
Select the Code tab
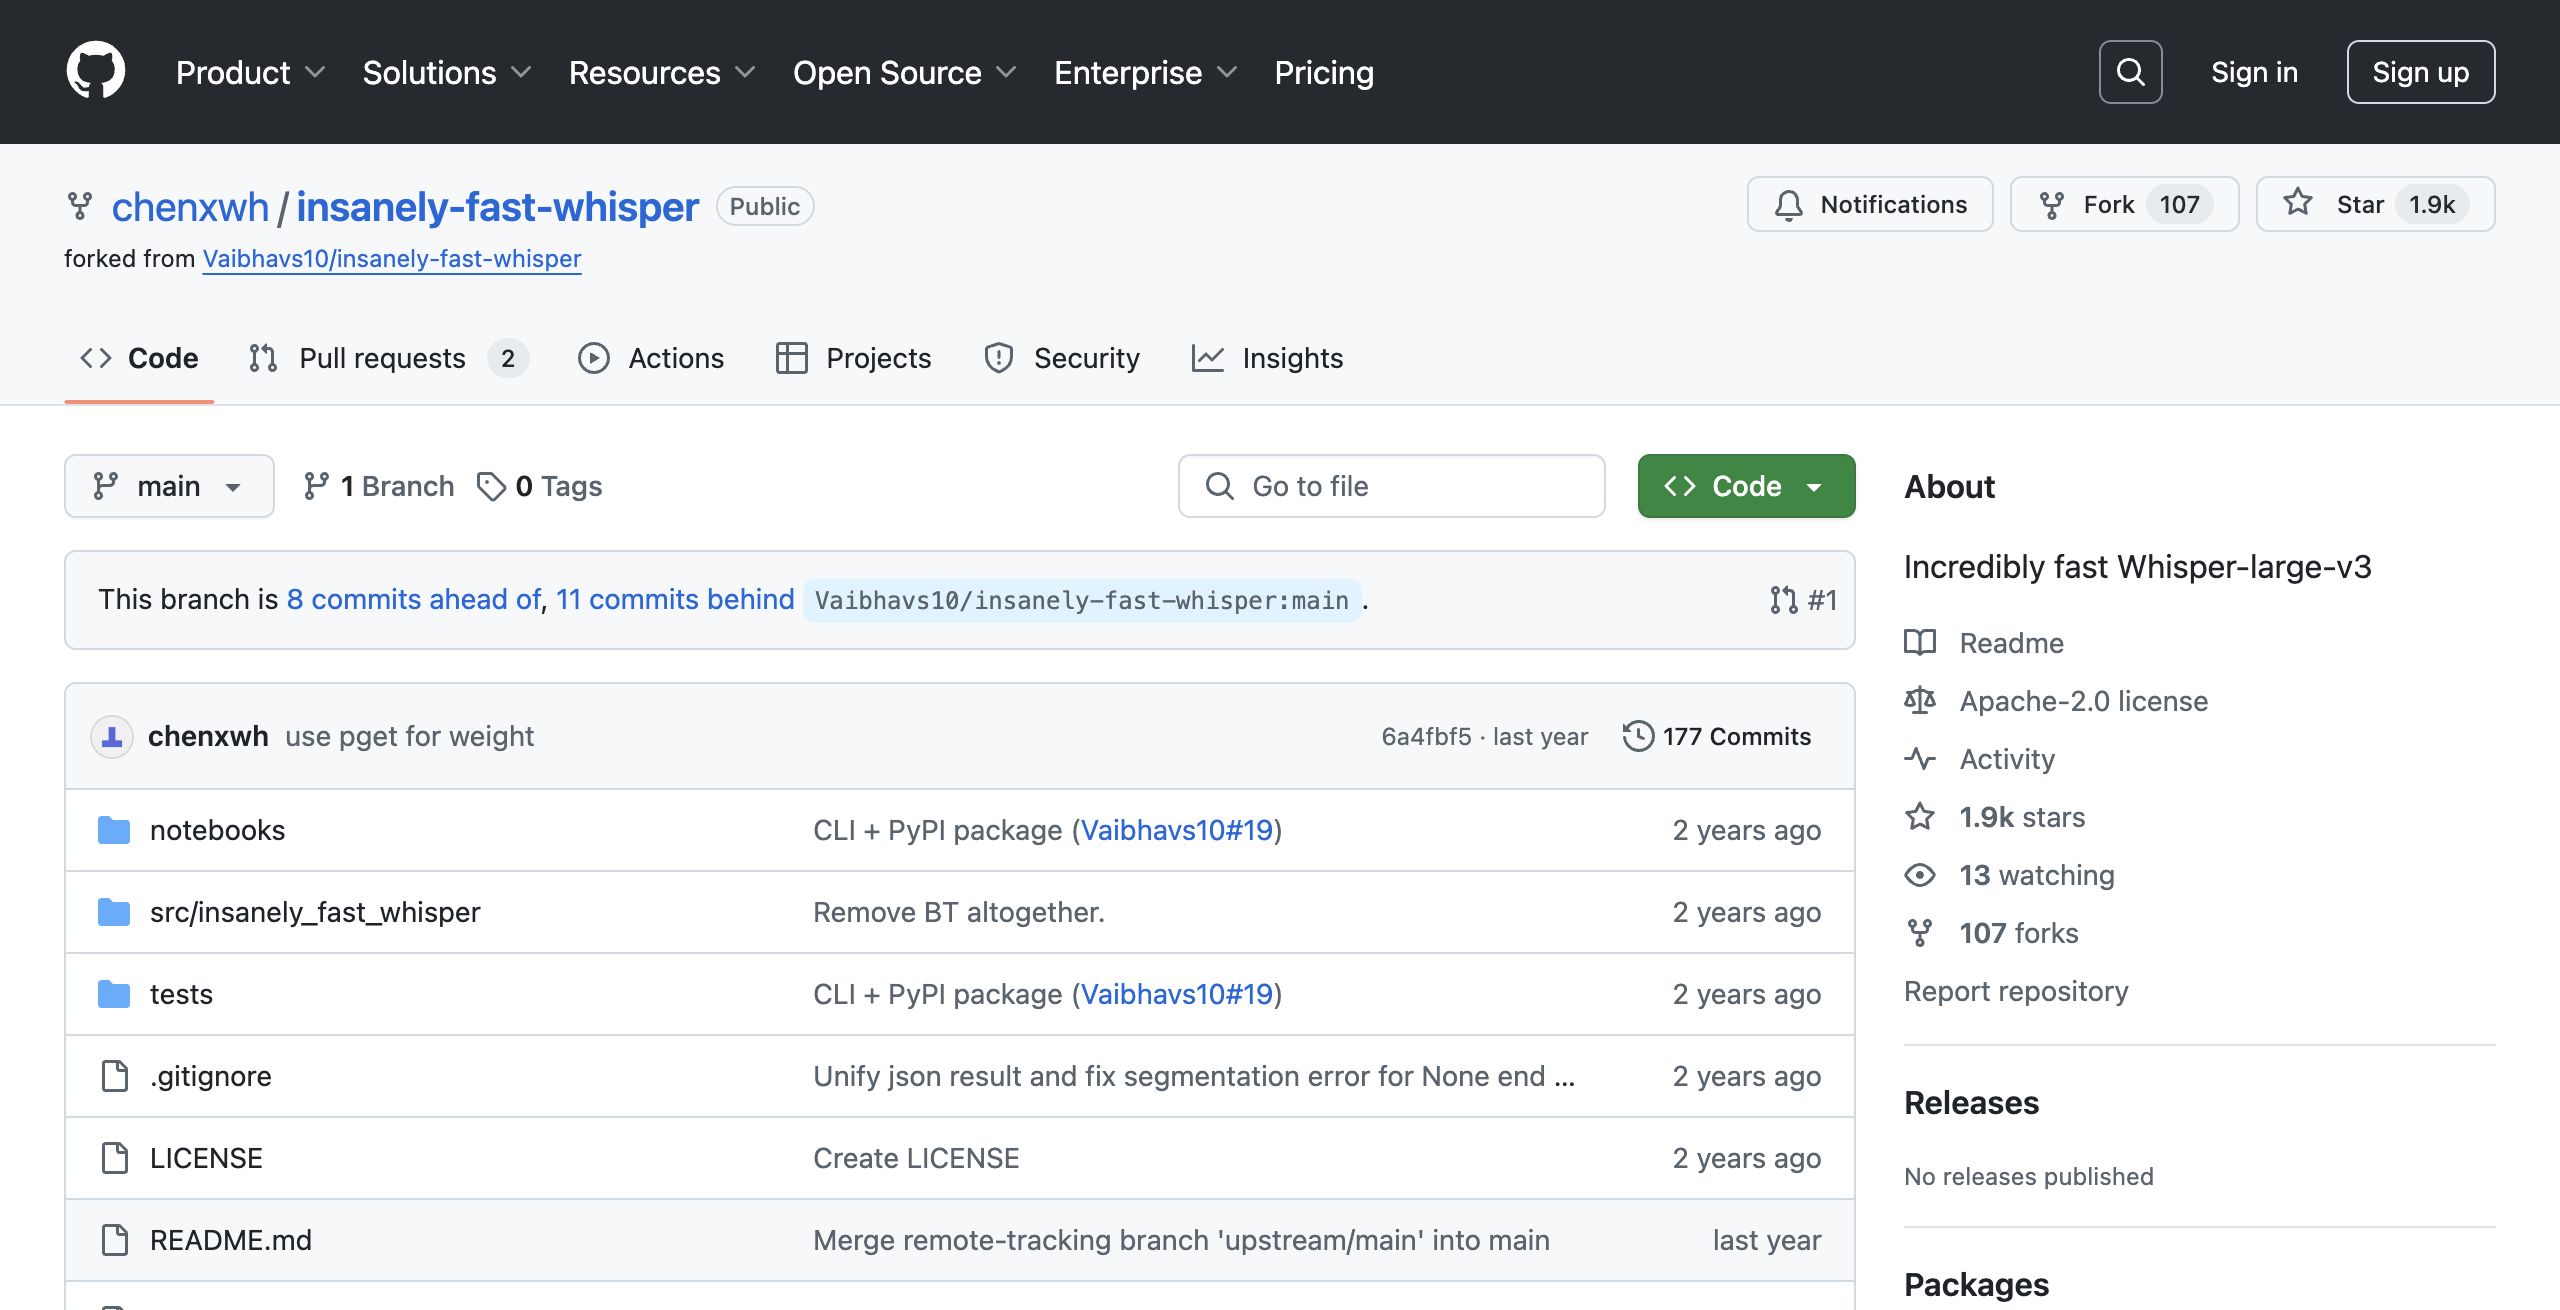point(139,358)
